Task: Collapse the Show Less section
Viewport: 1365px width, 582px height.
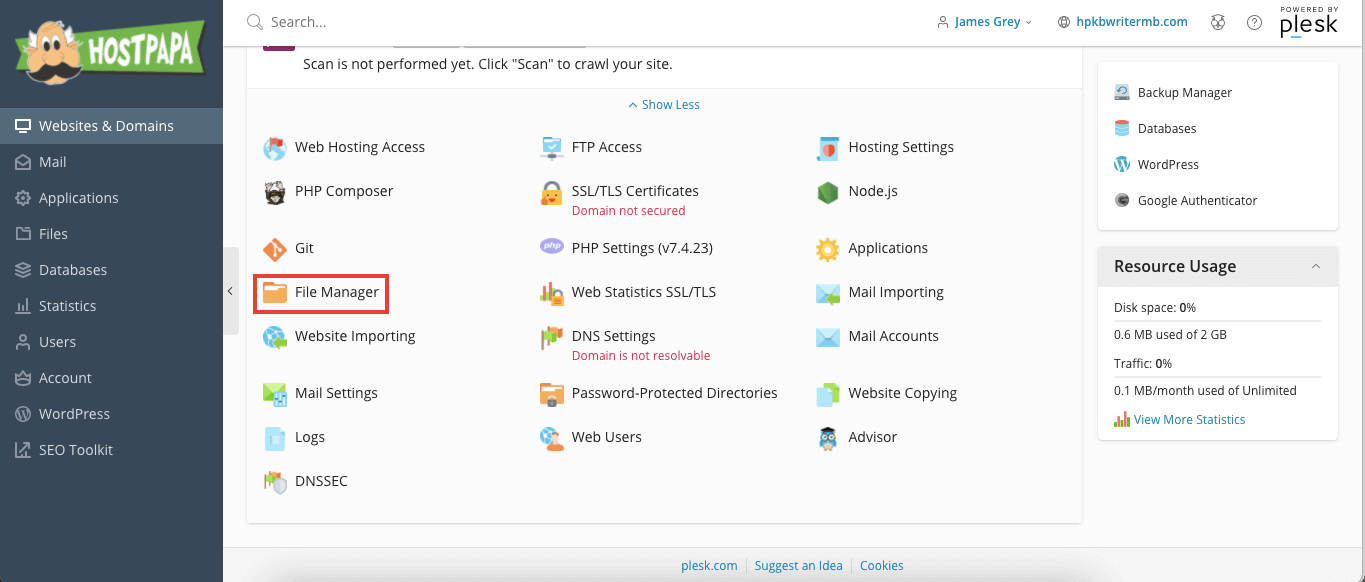Action: pyautogui.click(x=663, y=104)
